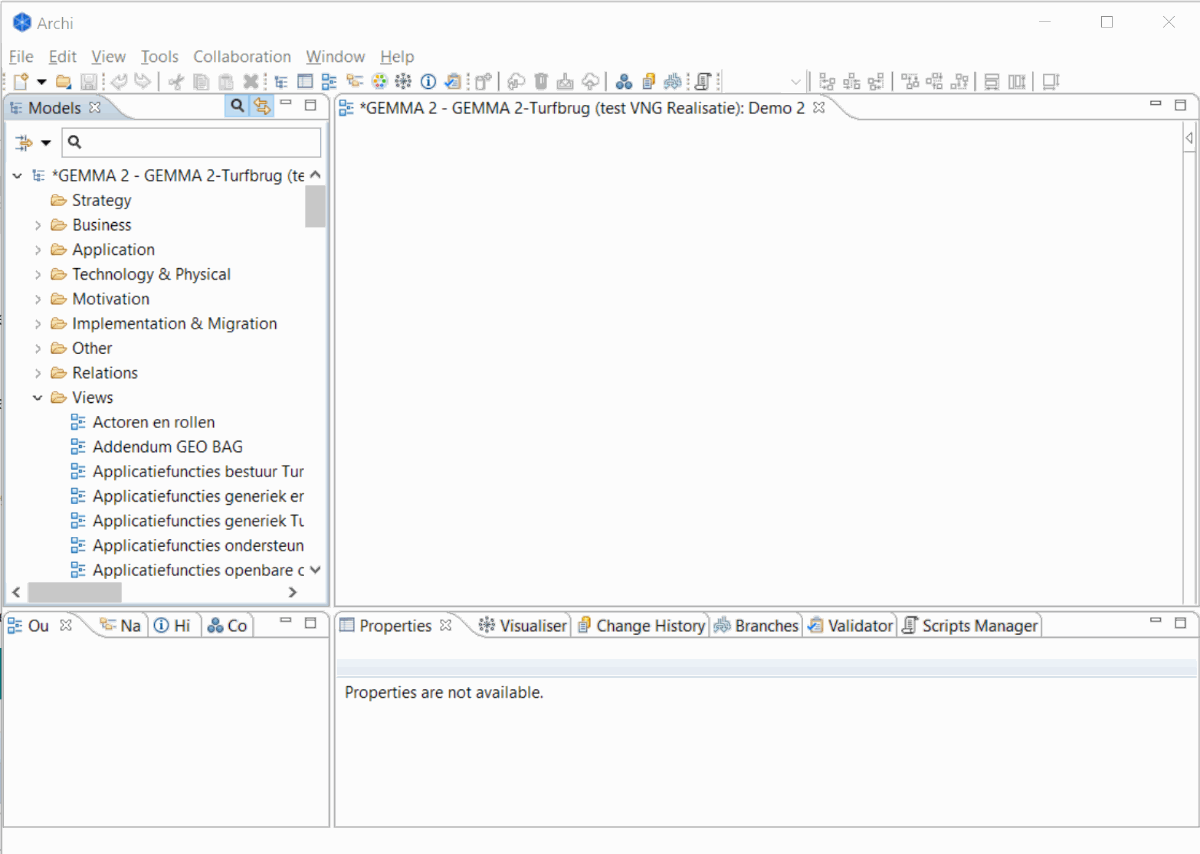The width and height of the screenshot is (1200, 854).
Task: Expand the Implementation & Migration folder
Action: [38, 324]
